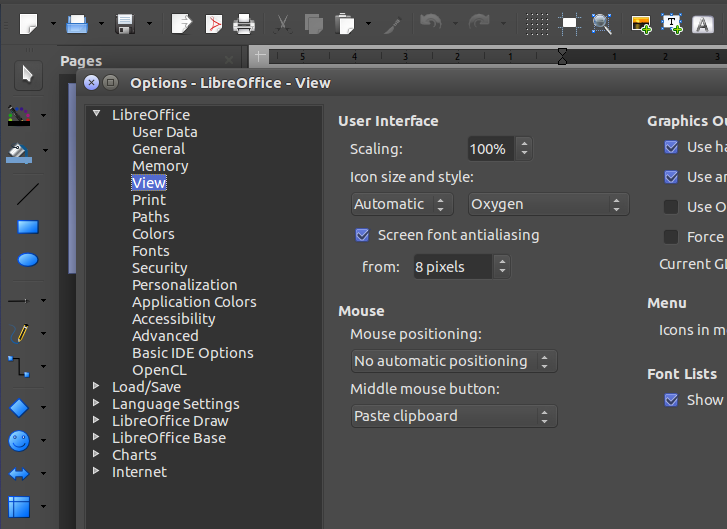This screenshot has height=529, width=727.
Task: Click the Undo arrow icon
Action: pyautogui.click(x=430, y=22)
